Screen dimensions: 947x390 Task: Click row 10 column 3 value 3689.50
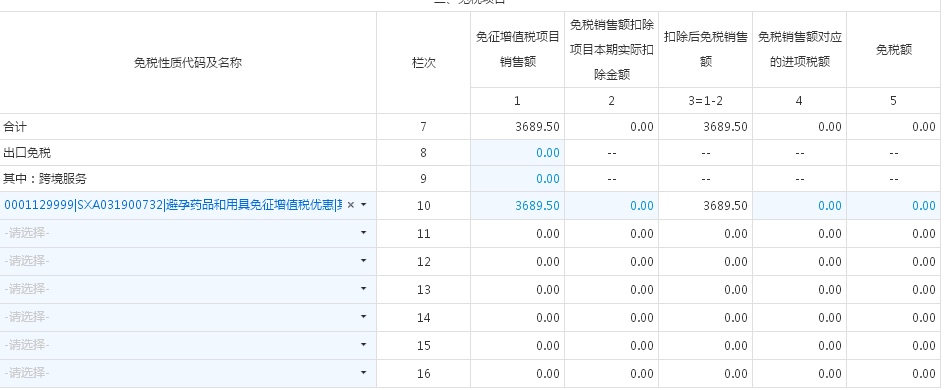[725, 206]
